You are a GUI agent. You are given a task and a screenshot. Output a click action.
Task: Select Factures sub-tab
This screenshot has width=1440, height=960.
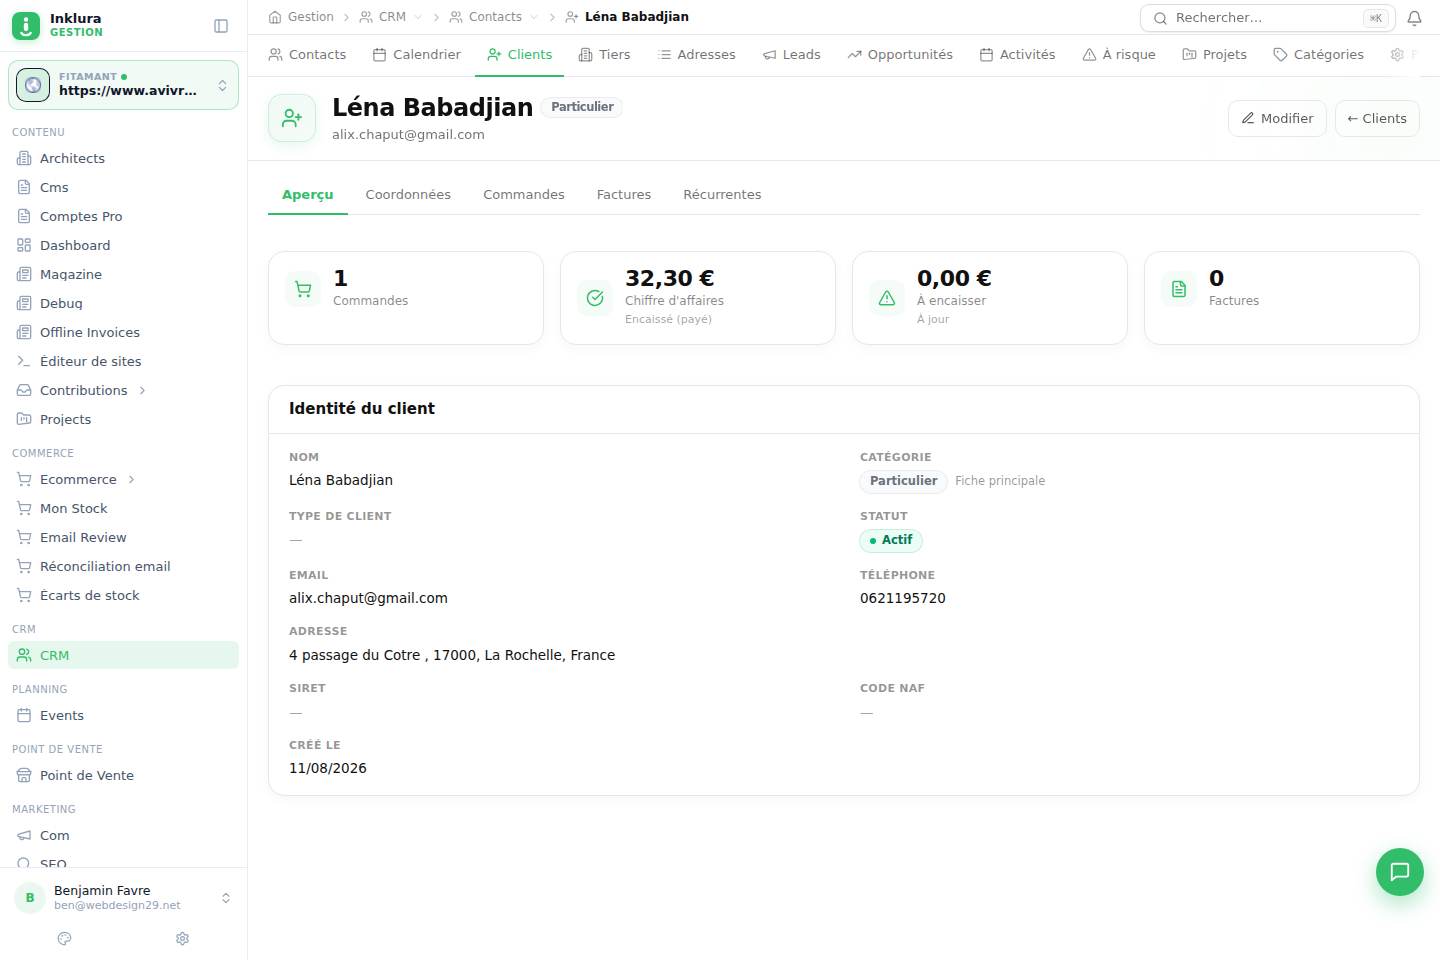(x=624, y=195)
